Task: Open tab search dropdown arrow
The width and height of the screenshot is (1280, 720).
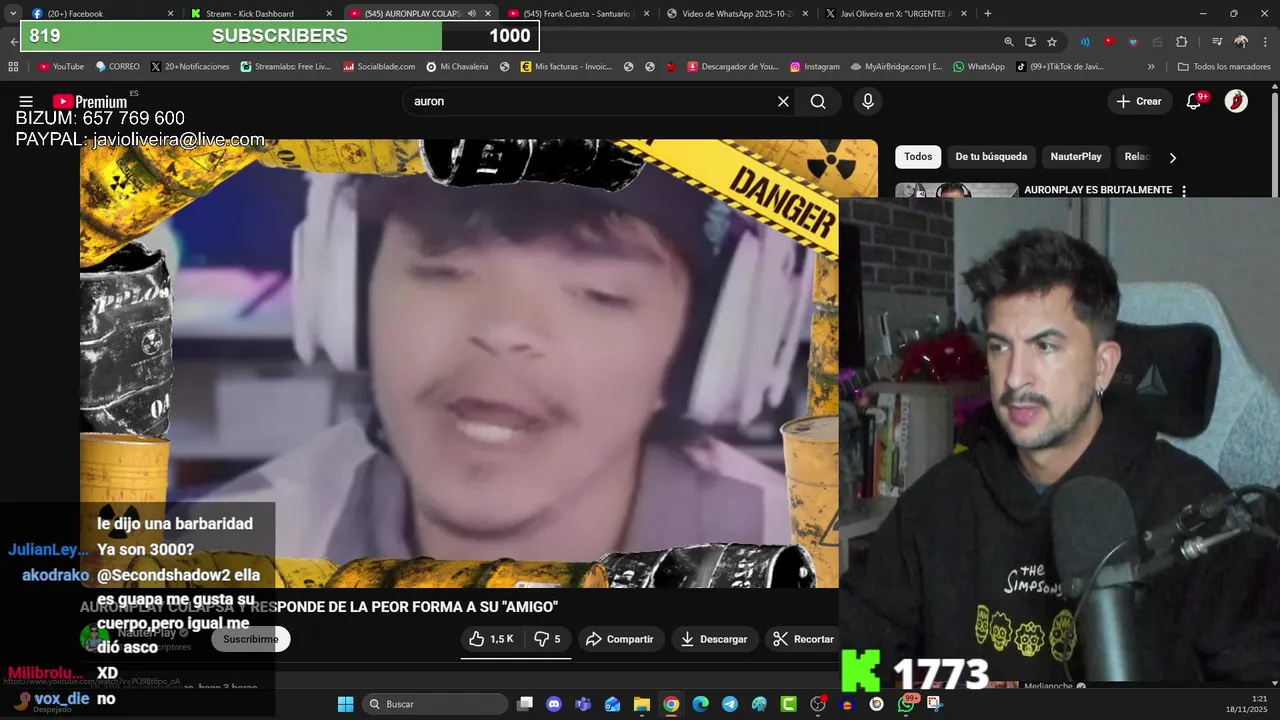Action: point(13,13)
